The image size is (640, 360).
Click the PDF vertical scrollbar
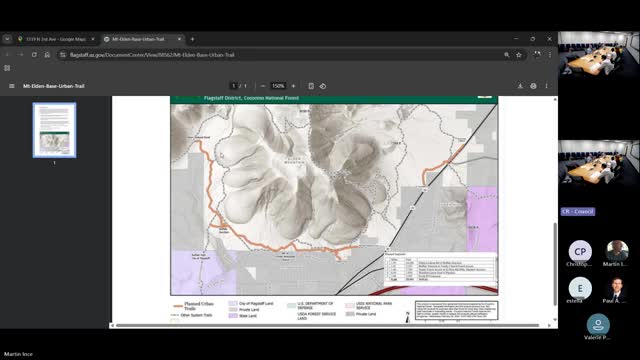pyautogui.click(x=555, y=264)
